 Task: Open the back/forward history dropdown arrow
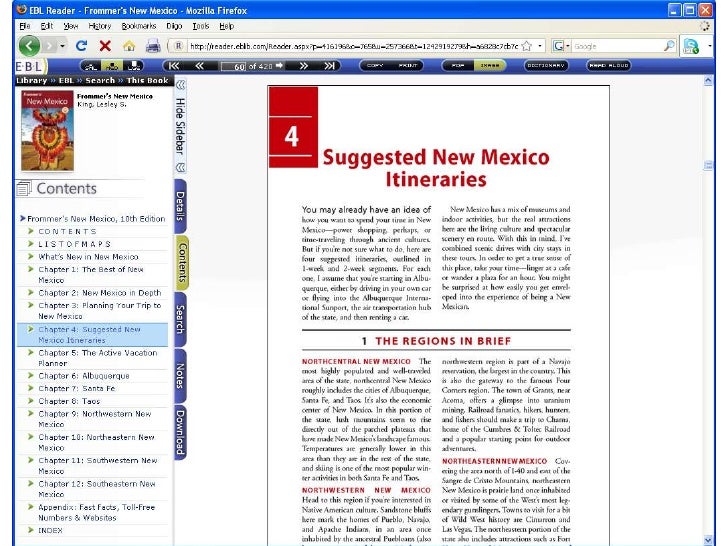(x=62, y=46)
